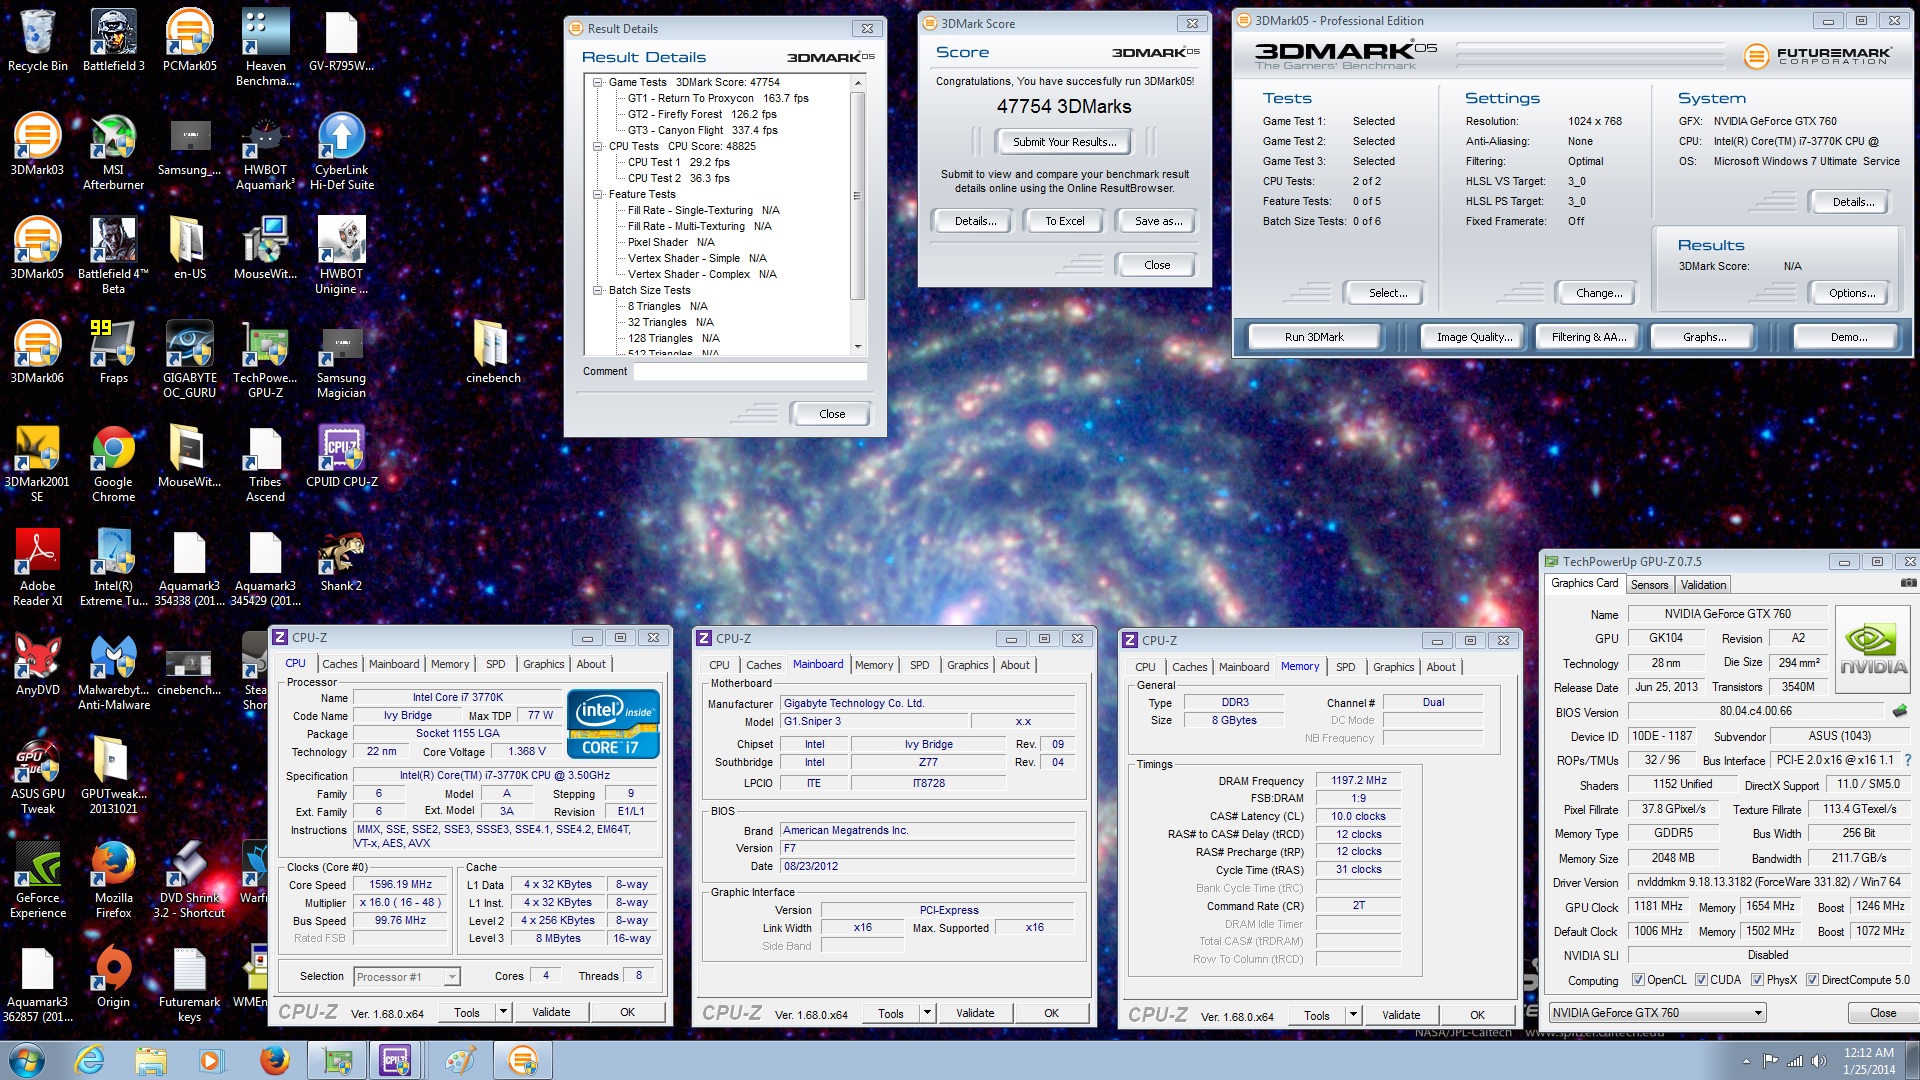Viewport: 1920px width, 1080px height.
Task: Launch Google Chrome desktop shortcut
Action: click(113, 463)
